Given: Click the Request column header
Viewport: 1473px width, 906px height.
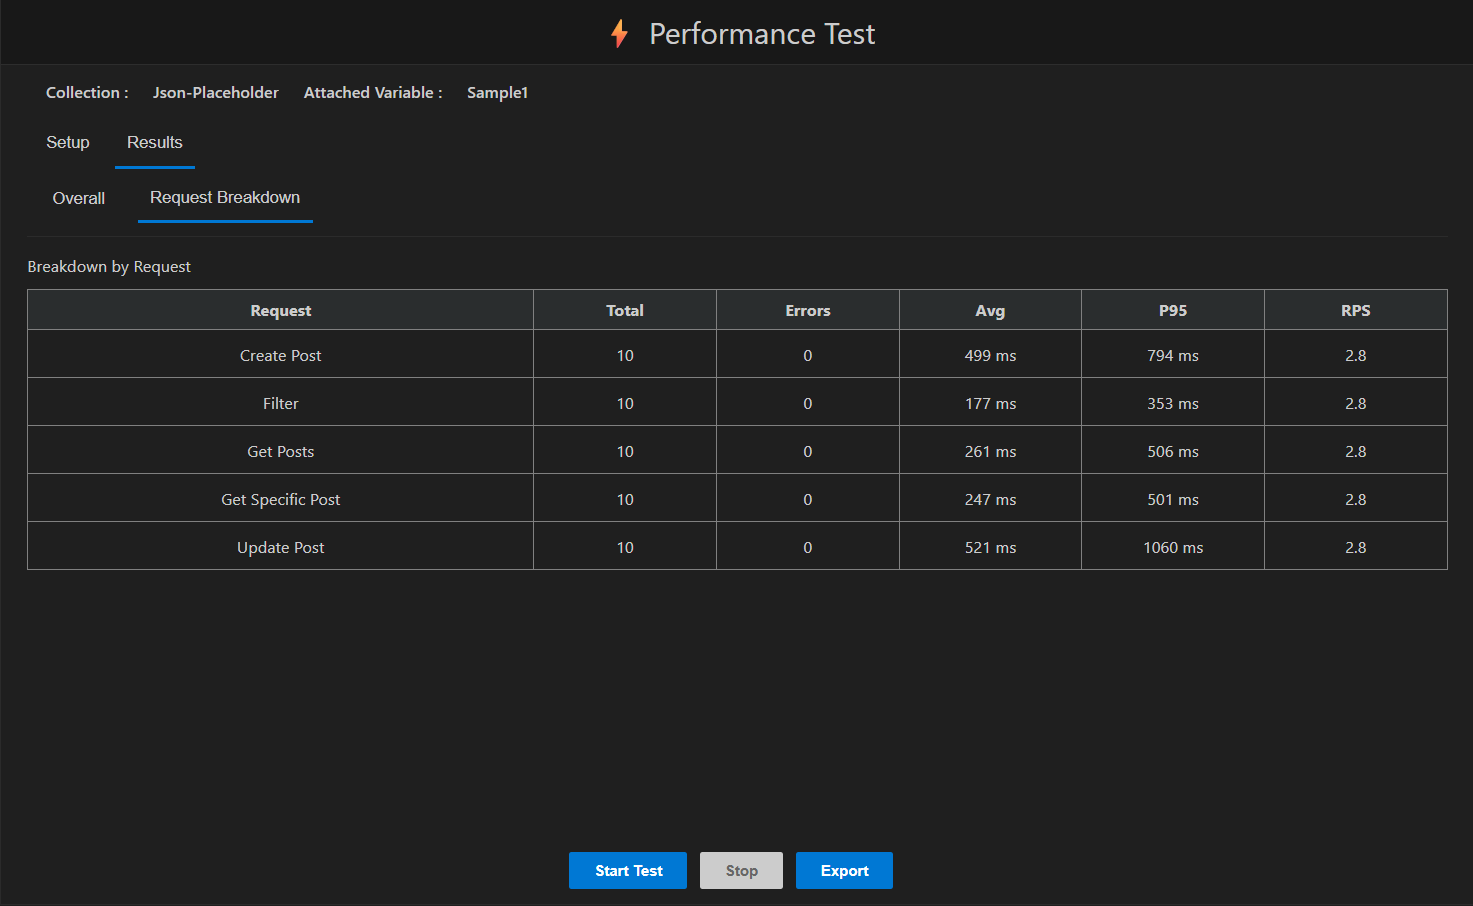Looking at the screenshot, I should (x=281, y=310).
